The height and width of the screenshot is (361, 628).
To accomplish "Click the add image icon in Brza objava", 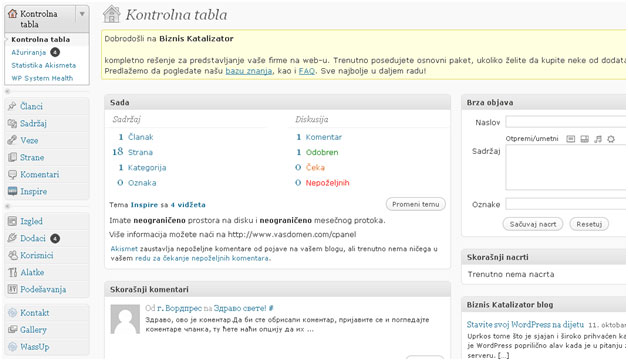I will coord(571,139).
